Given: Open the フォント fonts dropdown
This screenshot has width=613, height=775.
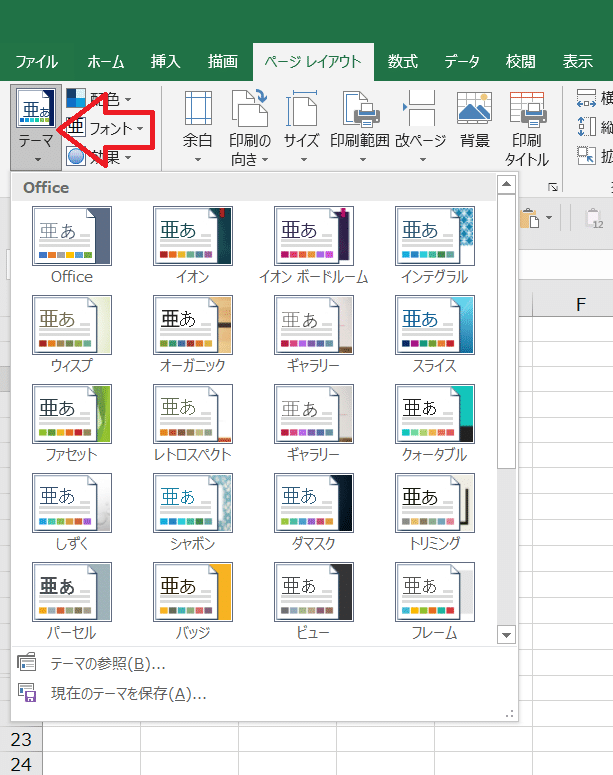Looking at the screenshot, I should coord(105,129).
